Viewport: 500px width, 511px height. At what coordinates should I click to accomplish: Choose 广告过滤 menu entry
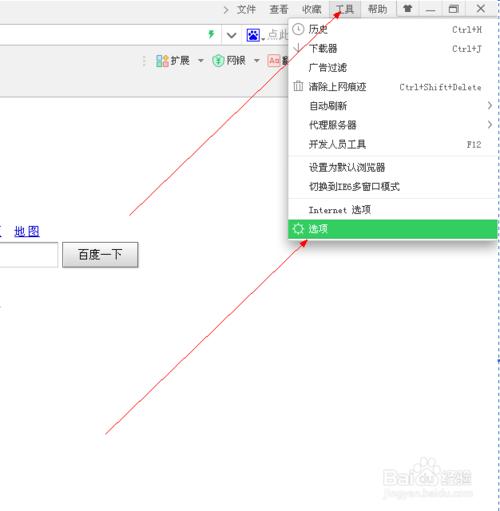tap(393, 68)
